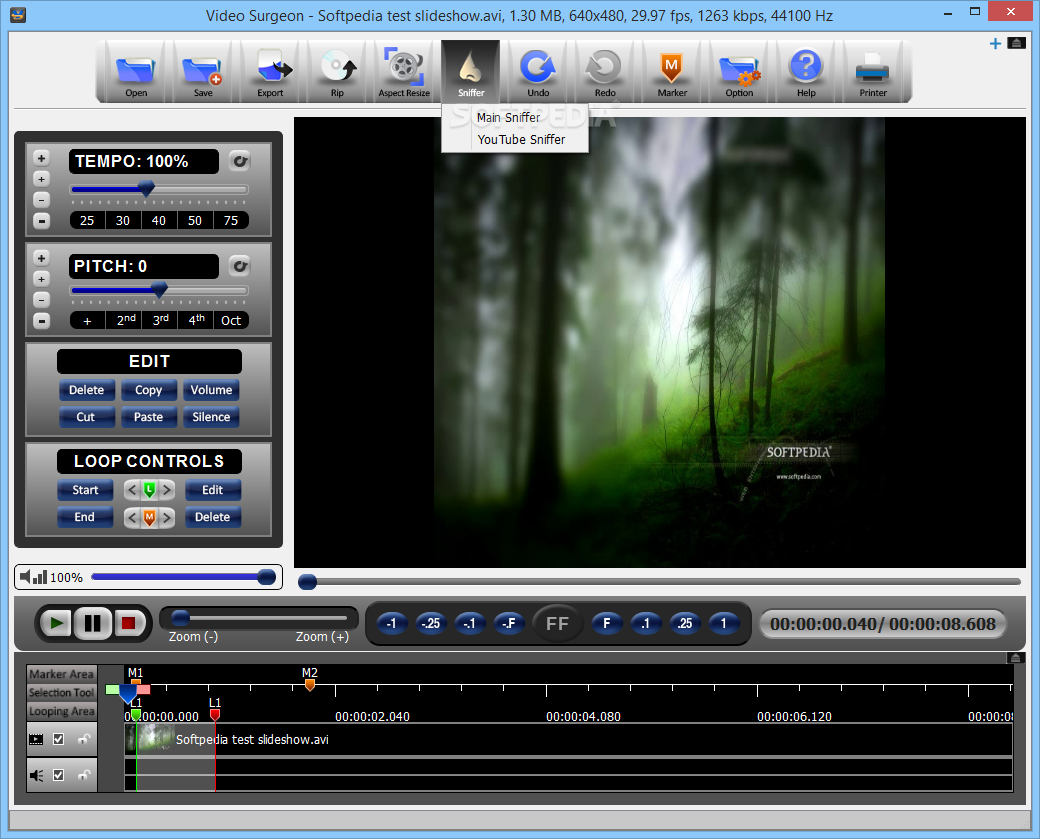Image resolution: width=1040 pixels, height=839 pixels.
Task: Click the large decrease pitch minus stepper
Action: [41, 321]
